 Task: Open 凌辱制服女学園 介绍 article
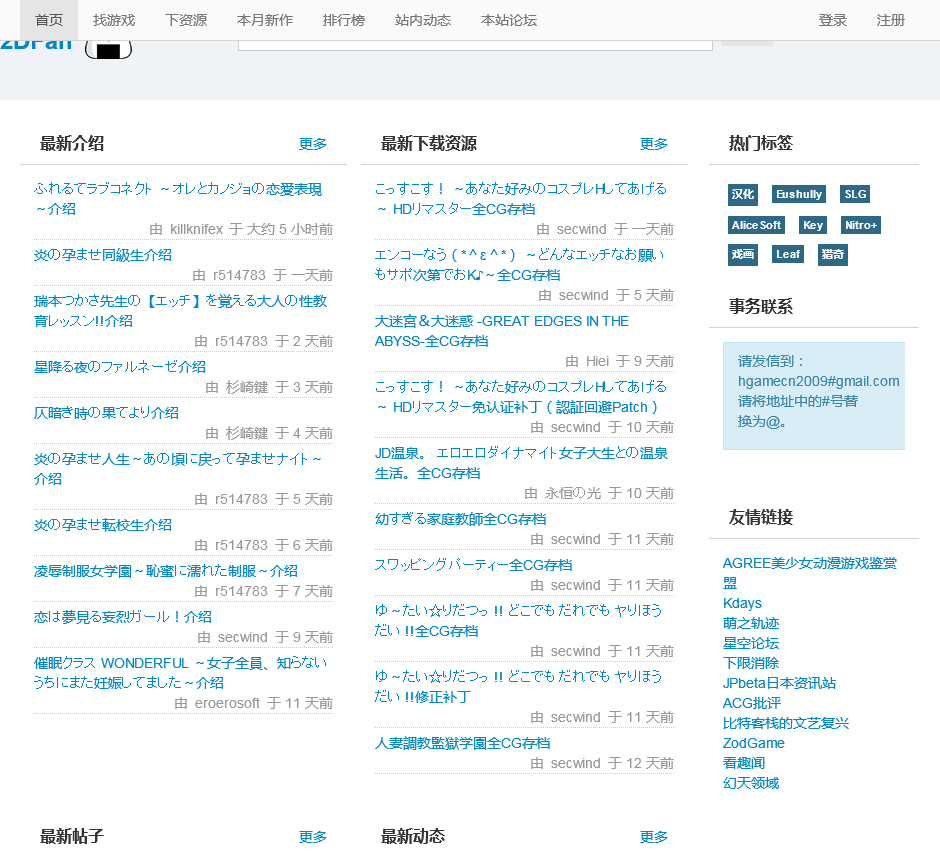tap(166, 571)
